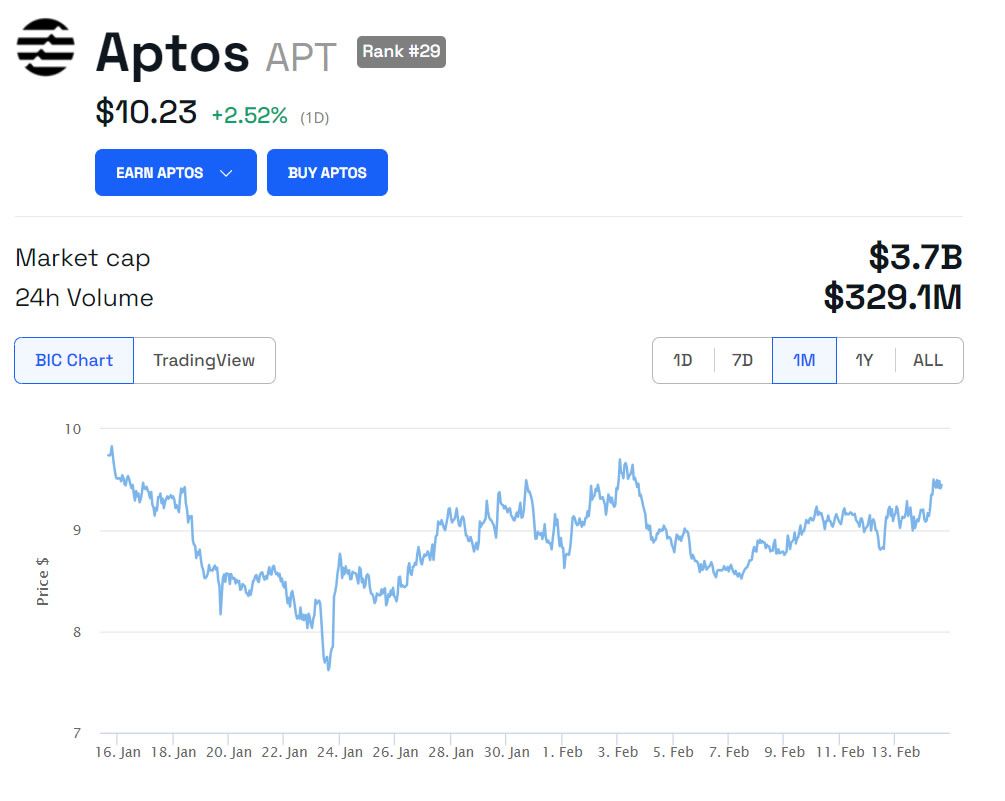The height and width of the screenshot is (801, 1005).
Task: Click the APT ticker symbol text
Action: tap(301, 57)
